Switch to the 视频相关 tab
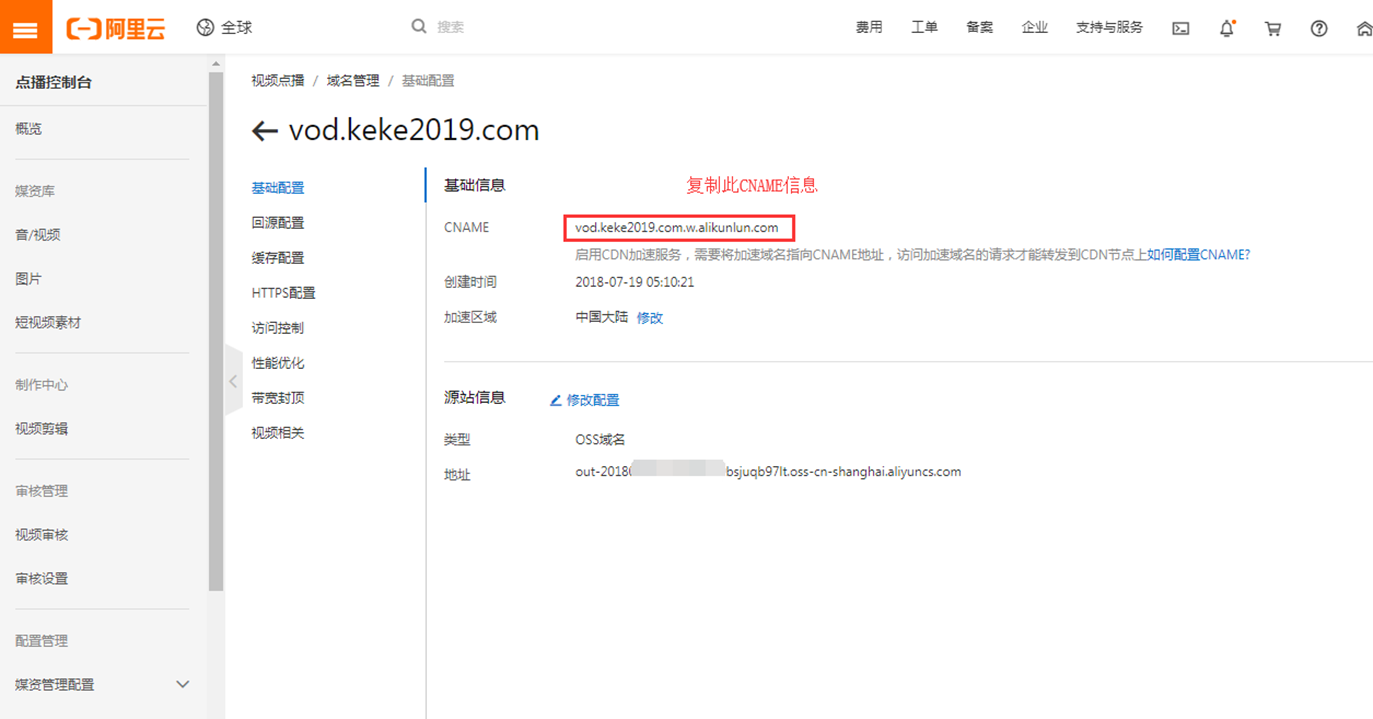1373x719 pixels. (x=278, y=433)
